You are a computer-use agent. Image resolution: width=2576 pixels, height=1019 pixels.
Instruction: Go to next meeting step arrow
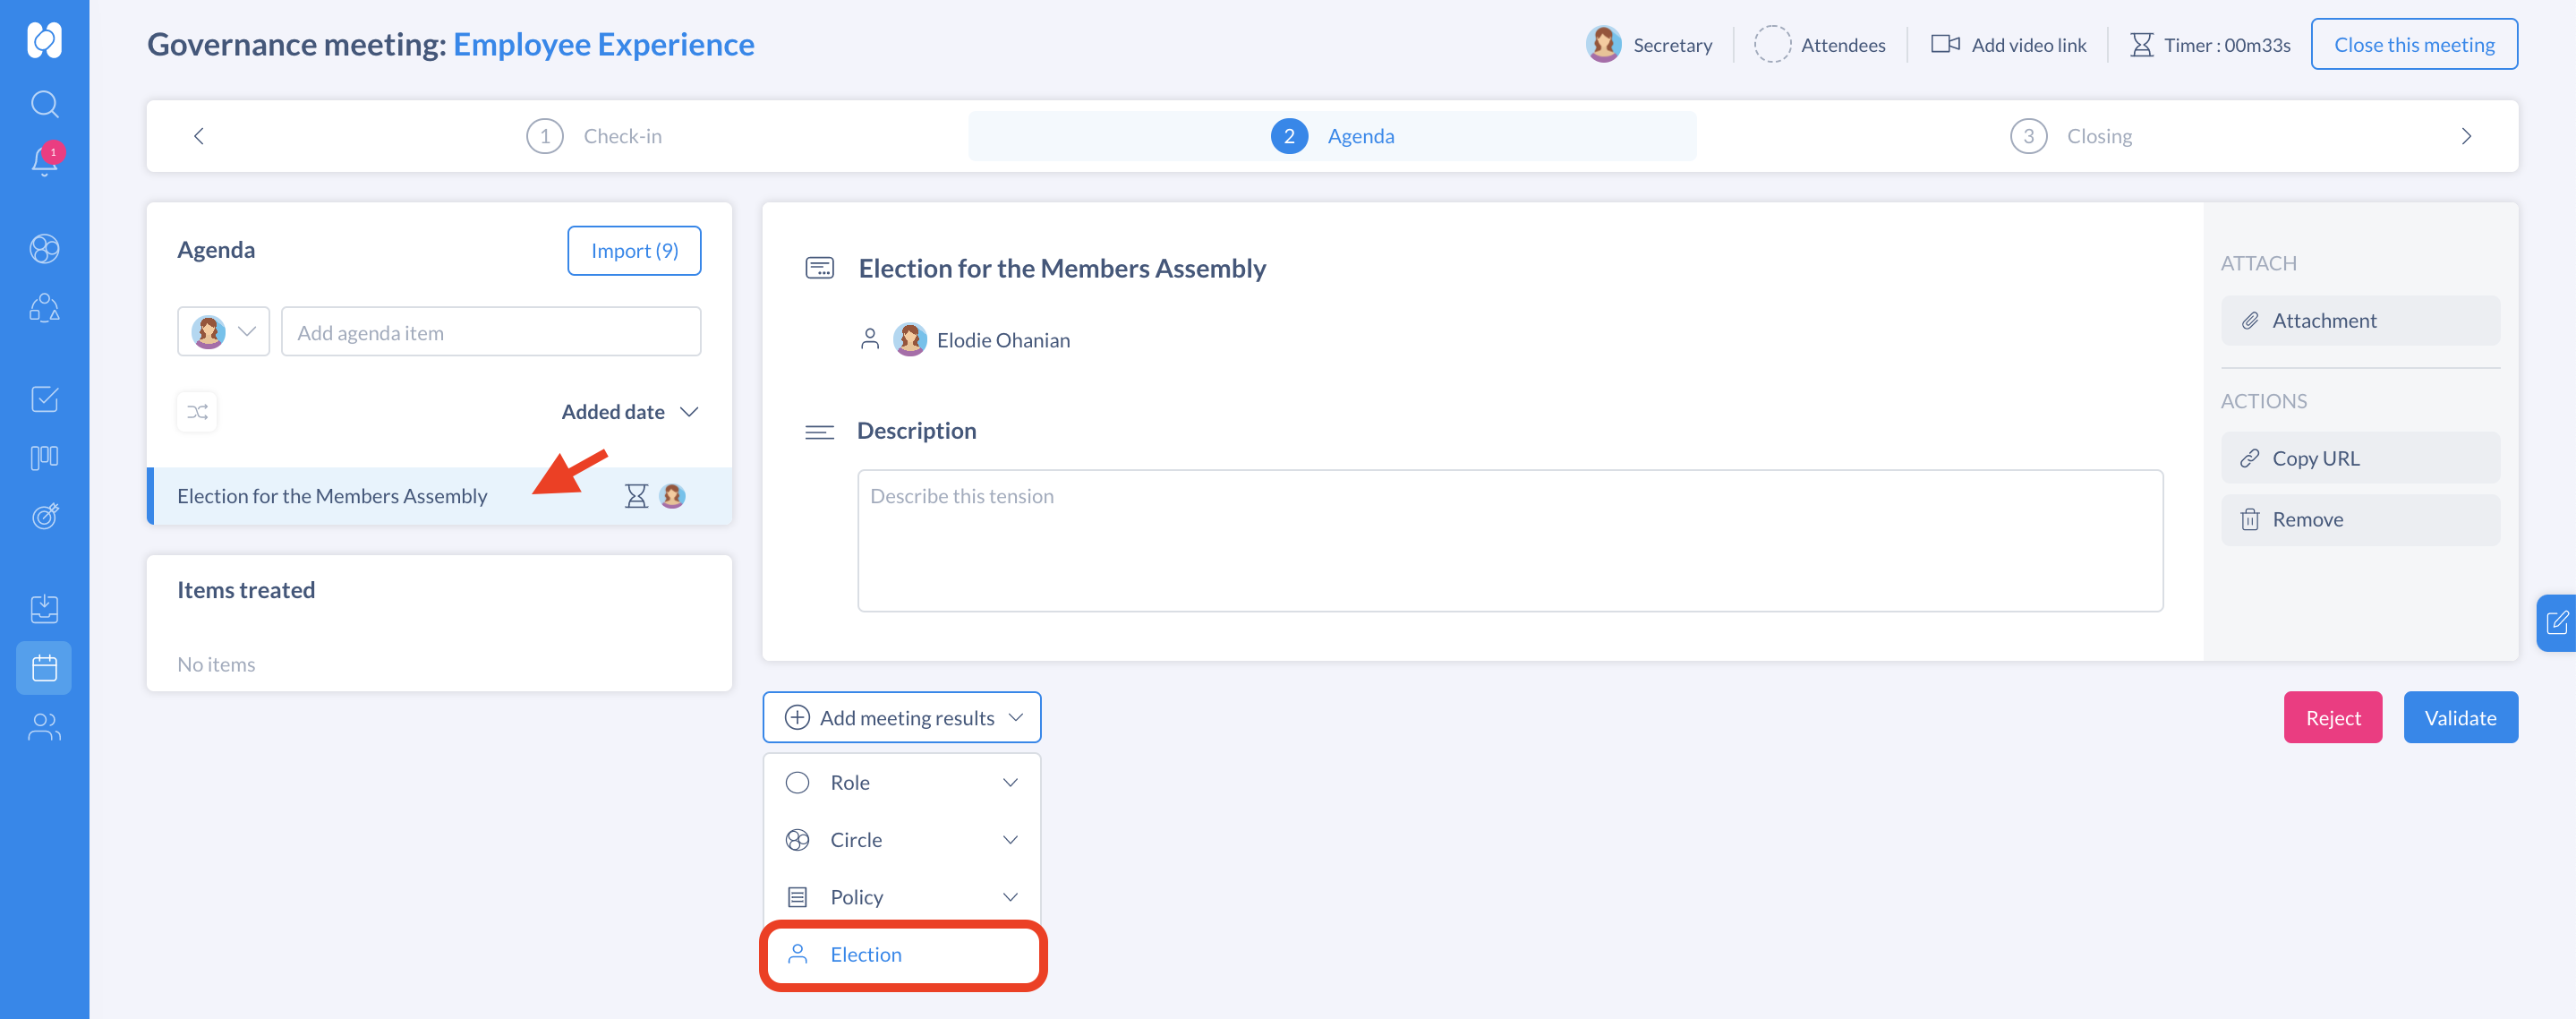tap(2465, 136)
